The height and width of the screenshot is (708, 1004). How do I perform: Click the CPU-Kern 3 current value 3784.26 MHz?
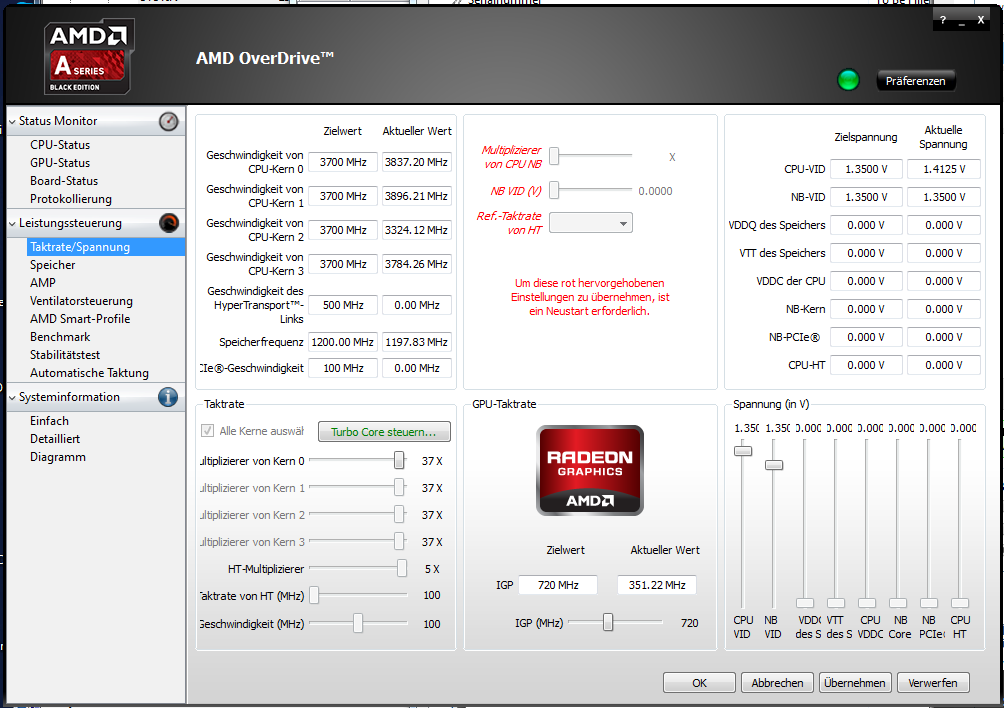[x=416, y=264]
